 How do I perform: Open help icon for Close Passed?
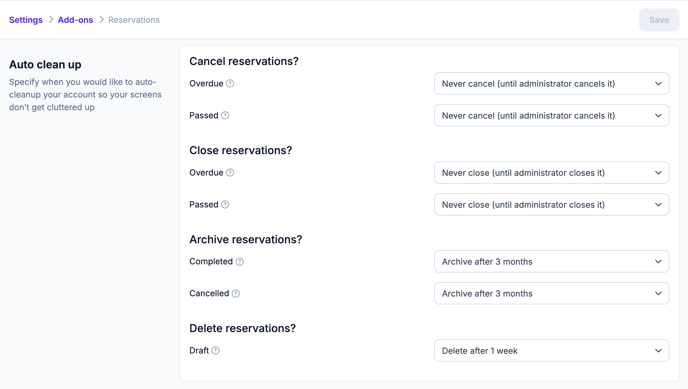pyautogui.click(x=225, y=204)
